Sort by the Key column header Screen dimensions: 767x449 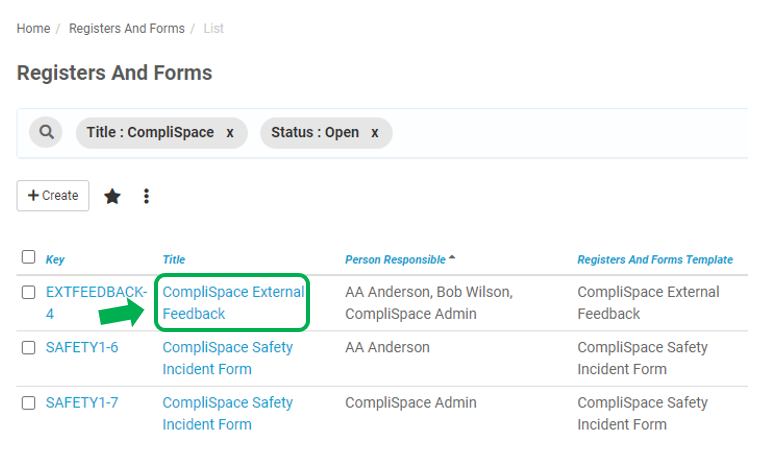[55, 260]
